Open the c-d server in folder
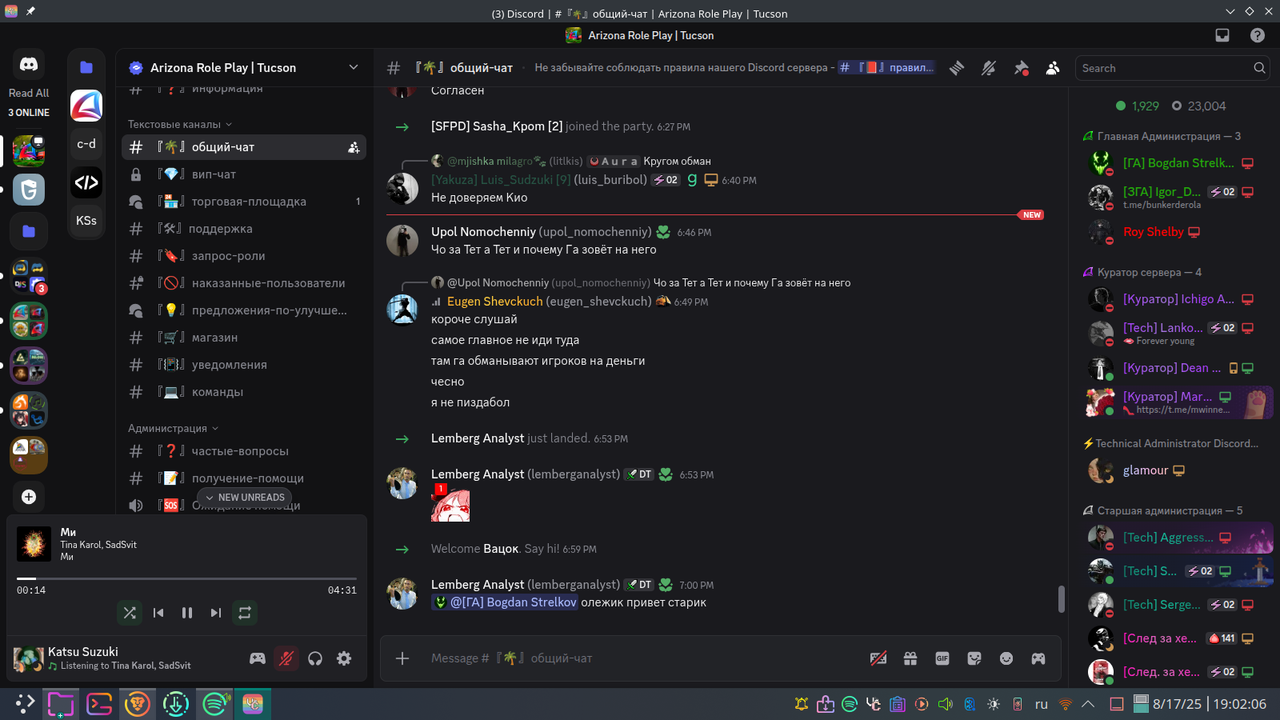 tap(86, 144)
